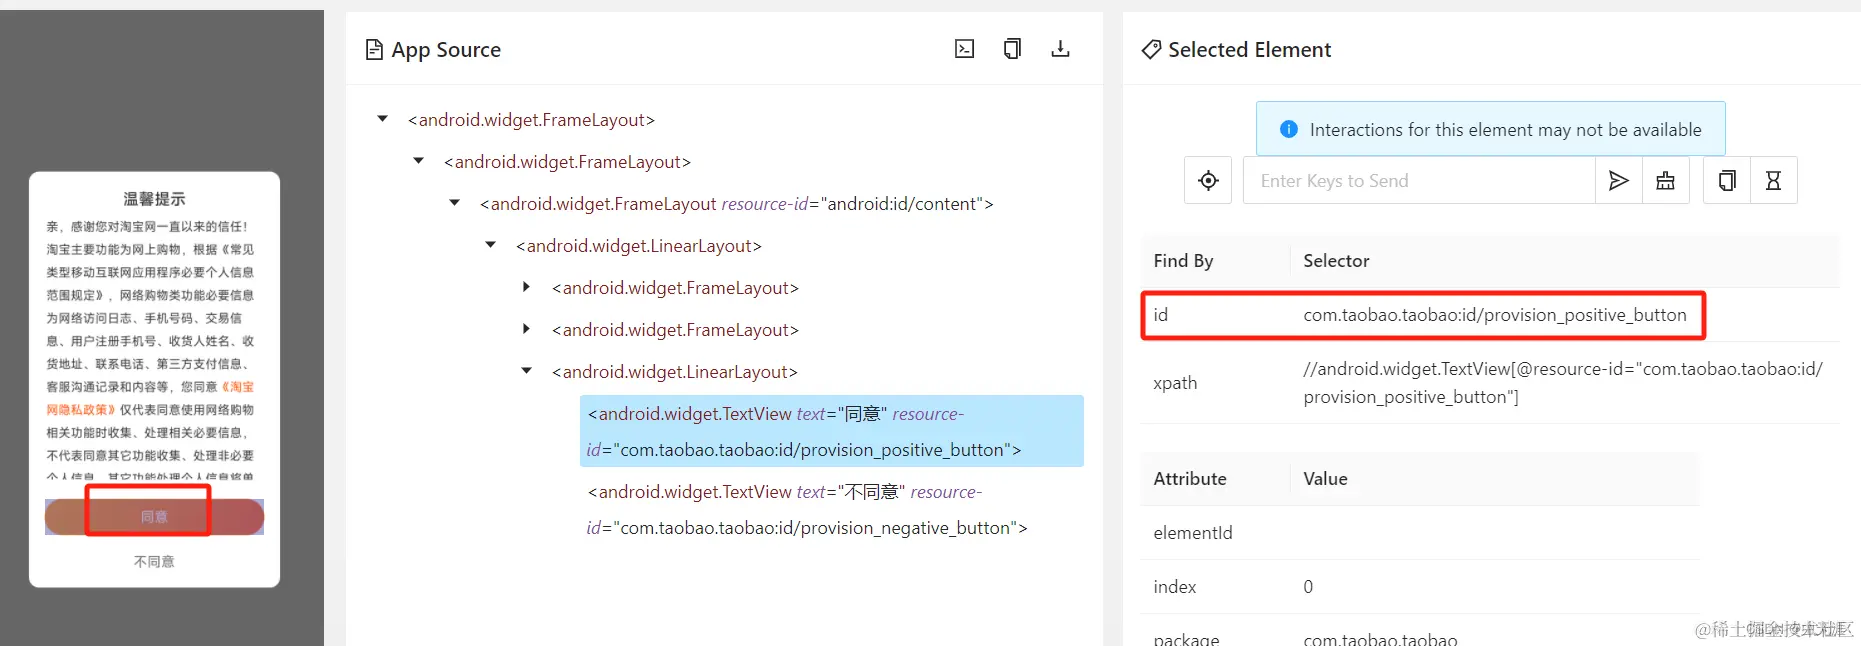Click the interactions not available info banner
Screen dimensions: 1861x646
pos(1490,129)
